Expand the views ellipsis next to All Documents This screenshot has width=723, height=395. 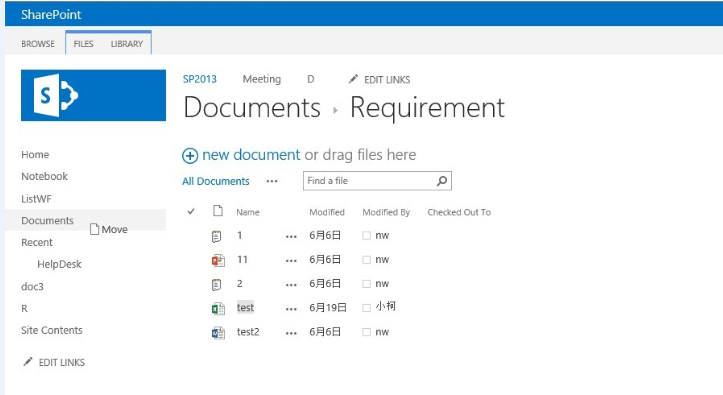272,181
